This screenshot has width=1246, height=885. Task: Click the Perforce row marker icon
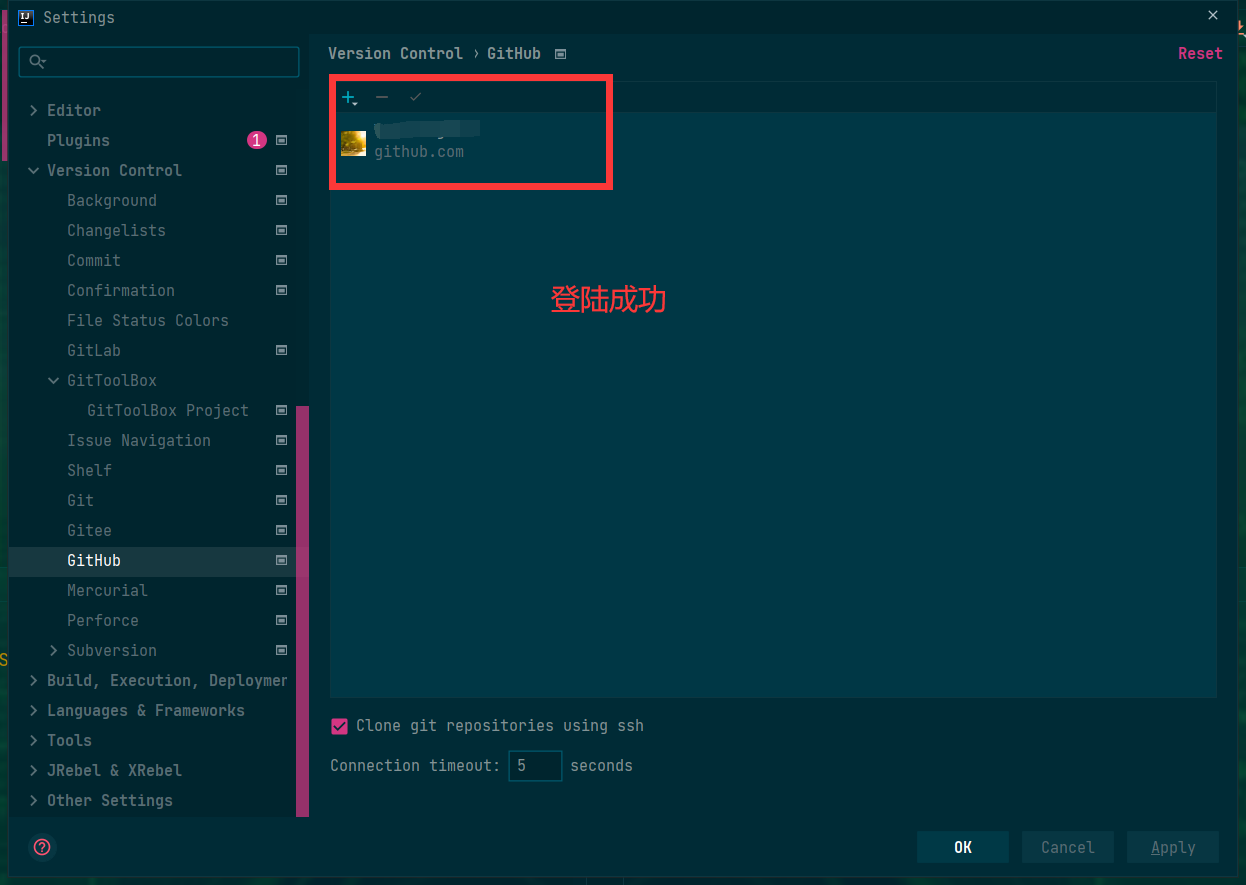pyautogui.click(x=281, y=620)
